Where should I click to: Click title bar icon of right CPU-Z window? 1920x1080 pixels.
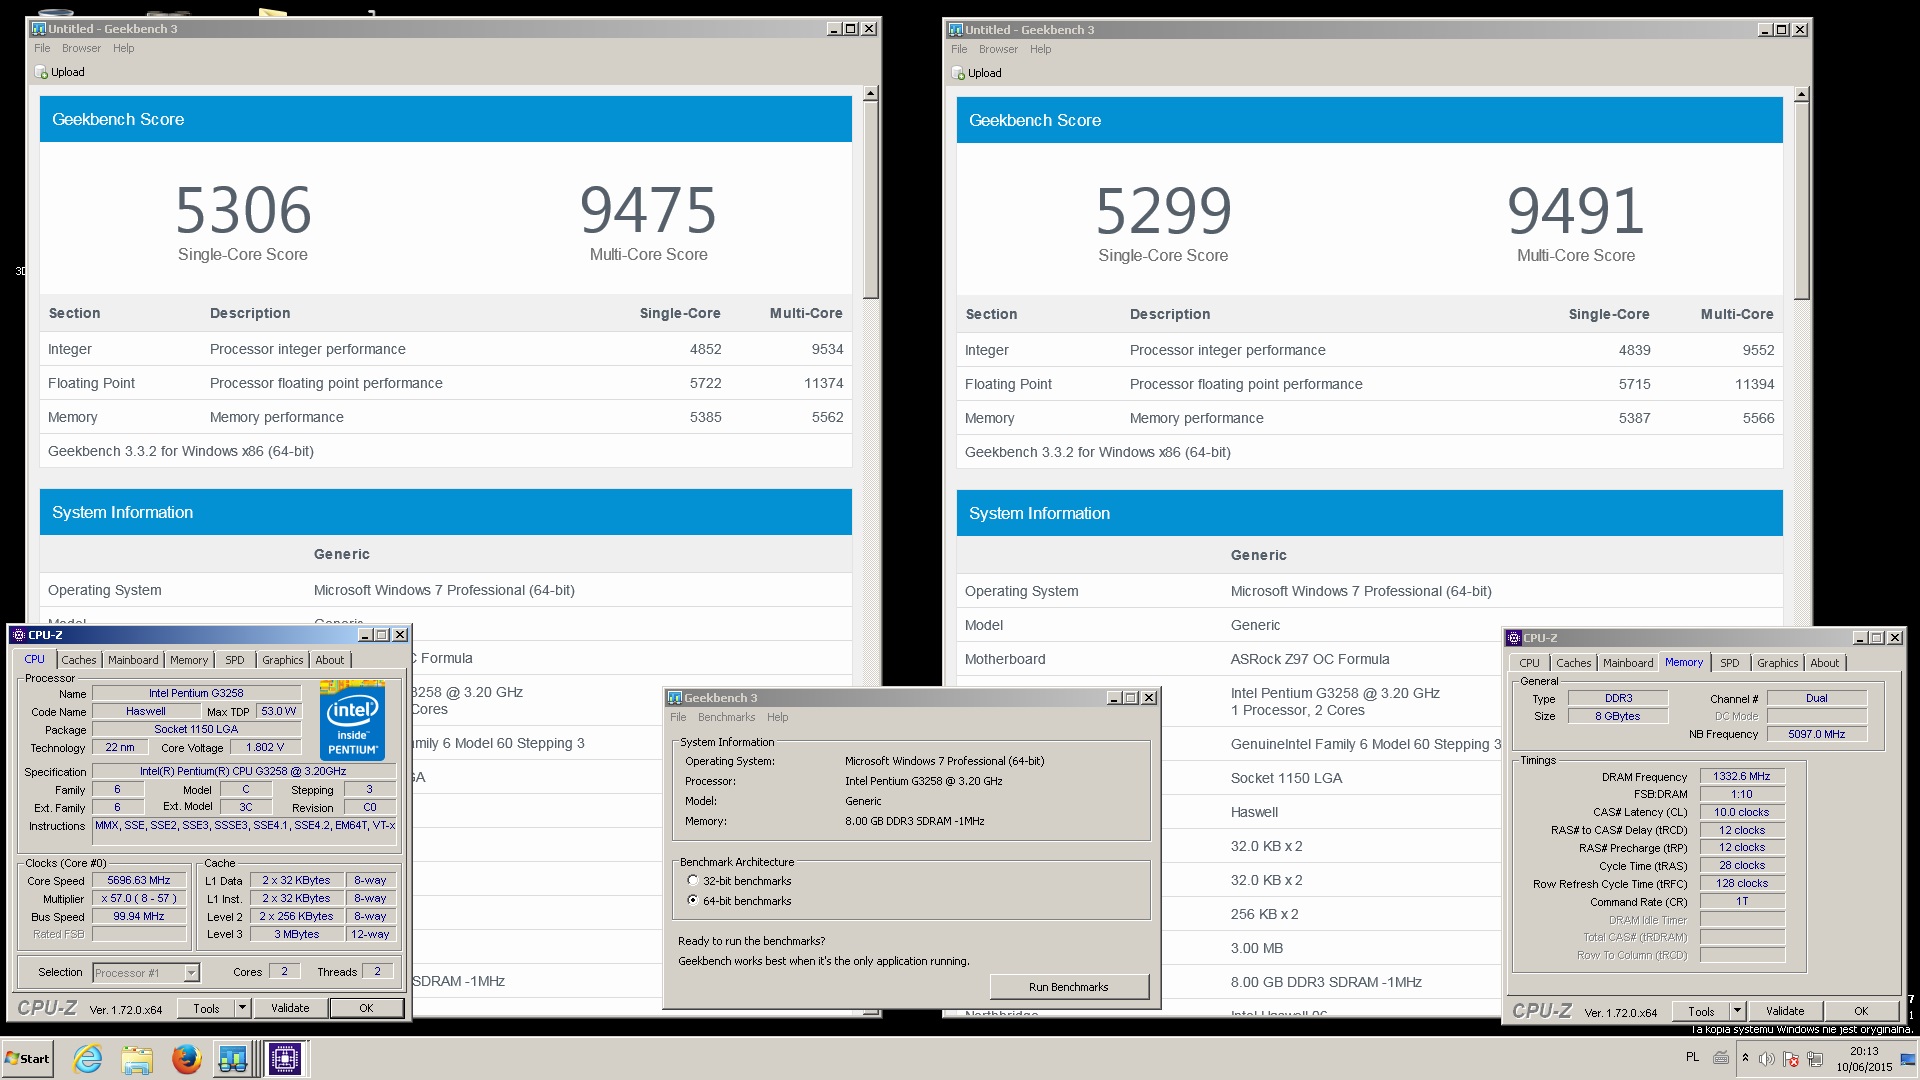1514,638
